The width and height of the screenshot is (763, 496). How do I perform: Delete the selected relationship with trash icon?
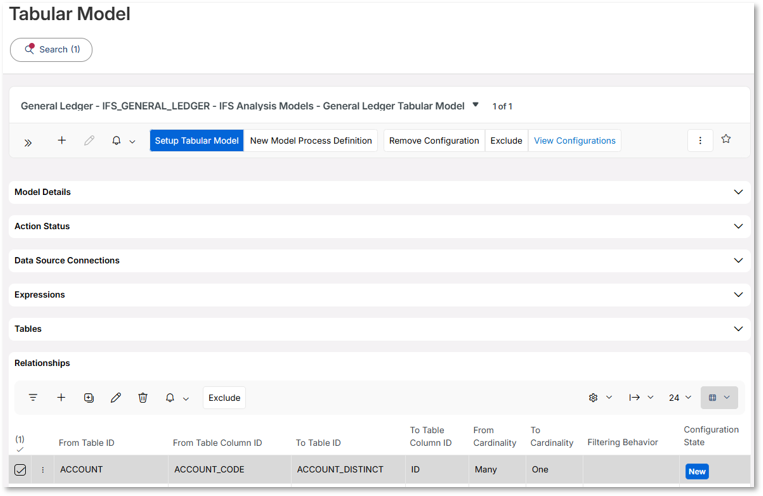143,398
